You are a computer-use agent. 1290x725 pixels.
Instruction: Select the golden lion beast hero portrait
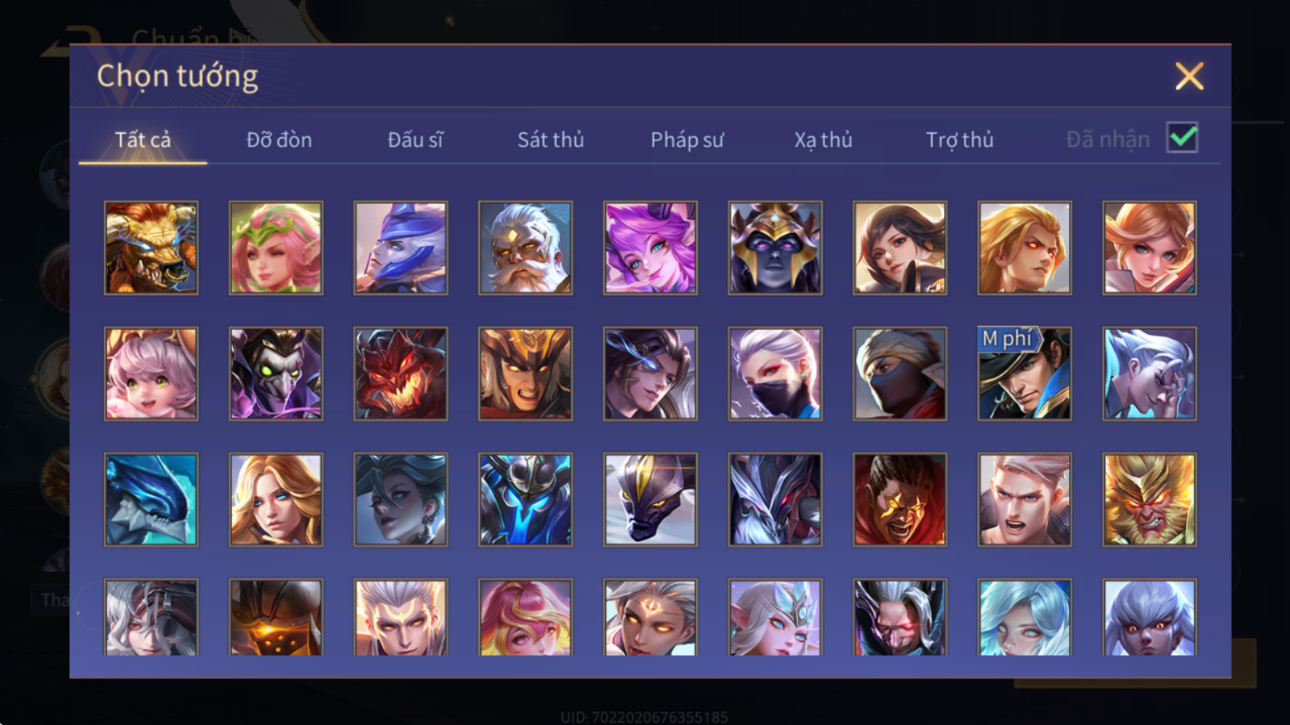[x=151, y=248]
